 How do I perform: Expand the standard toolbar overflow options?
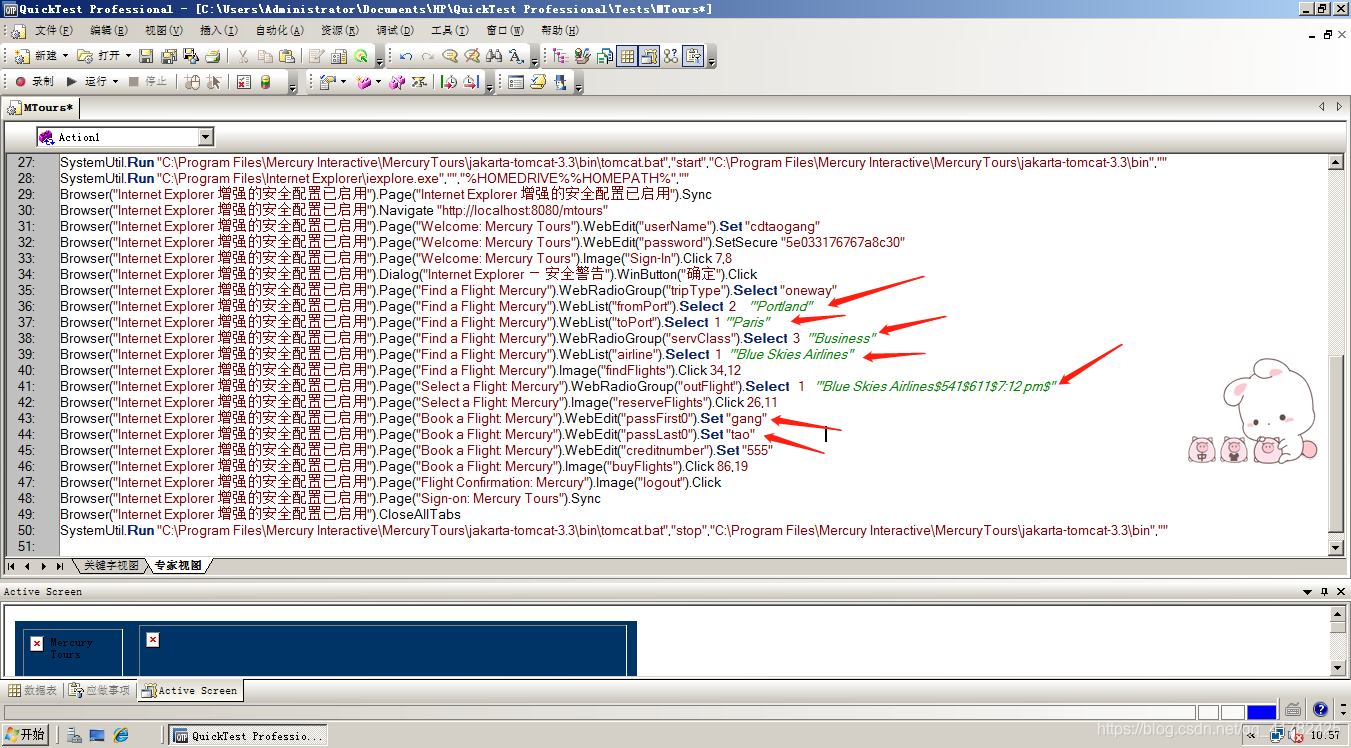coord(379,62)
